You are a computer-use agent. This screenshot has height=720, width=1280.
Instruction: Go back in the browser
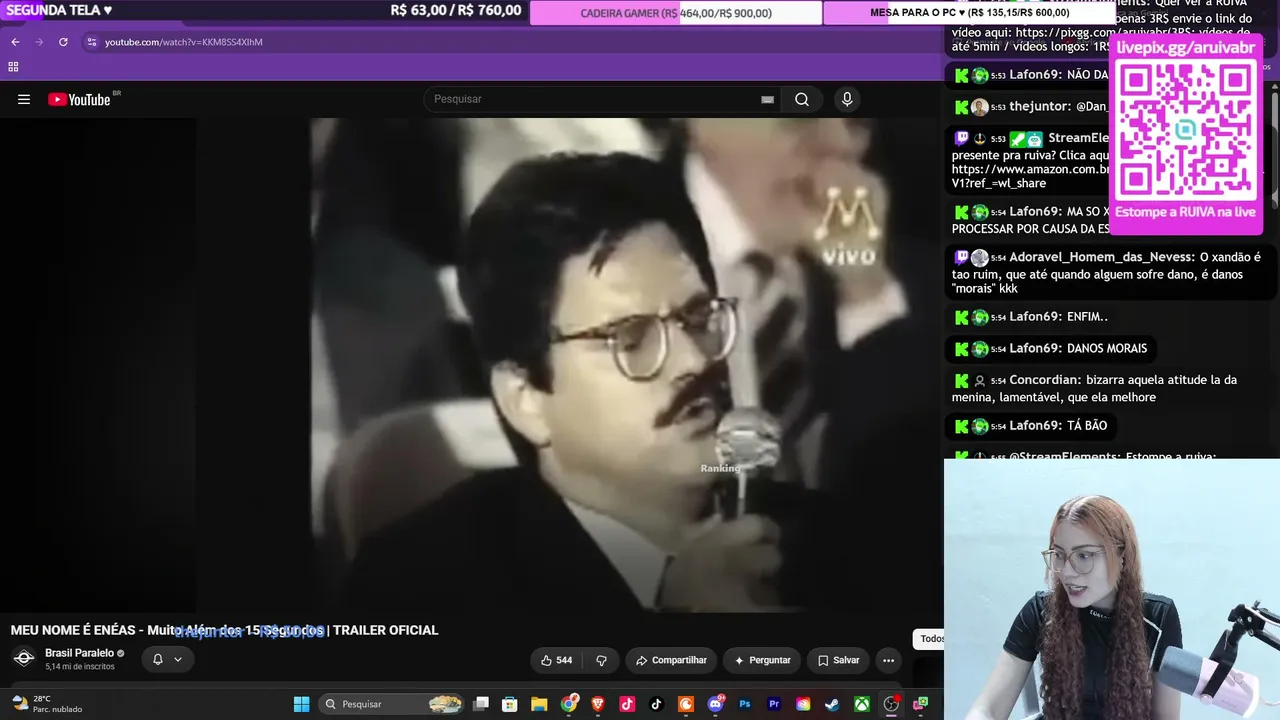pos(15,42)
